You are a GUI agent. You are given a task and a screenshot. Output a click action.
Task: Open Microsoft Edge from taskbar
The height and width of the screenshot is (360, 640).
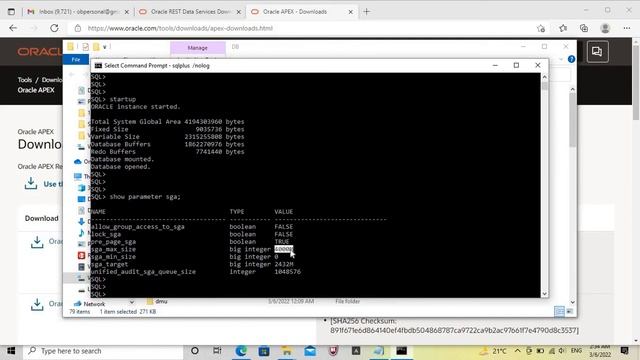pos(241,351)
